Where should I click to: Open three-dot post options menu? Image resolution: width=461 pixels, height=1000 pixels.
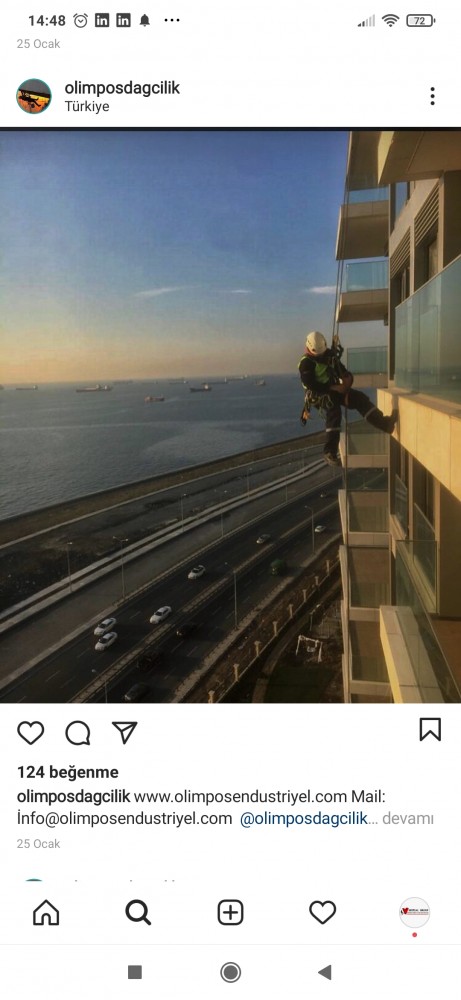[432, 96]
